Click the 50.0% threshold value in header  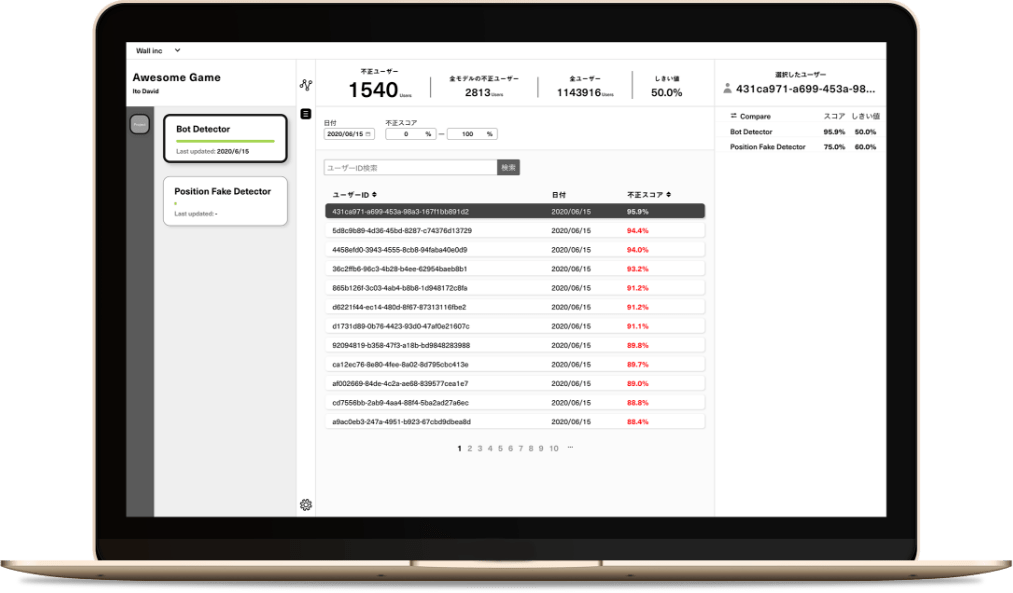pos(667,92)
